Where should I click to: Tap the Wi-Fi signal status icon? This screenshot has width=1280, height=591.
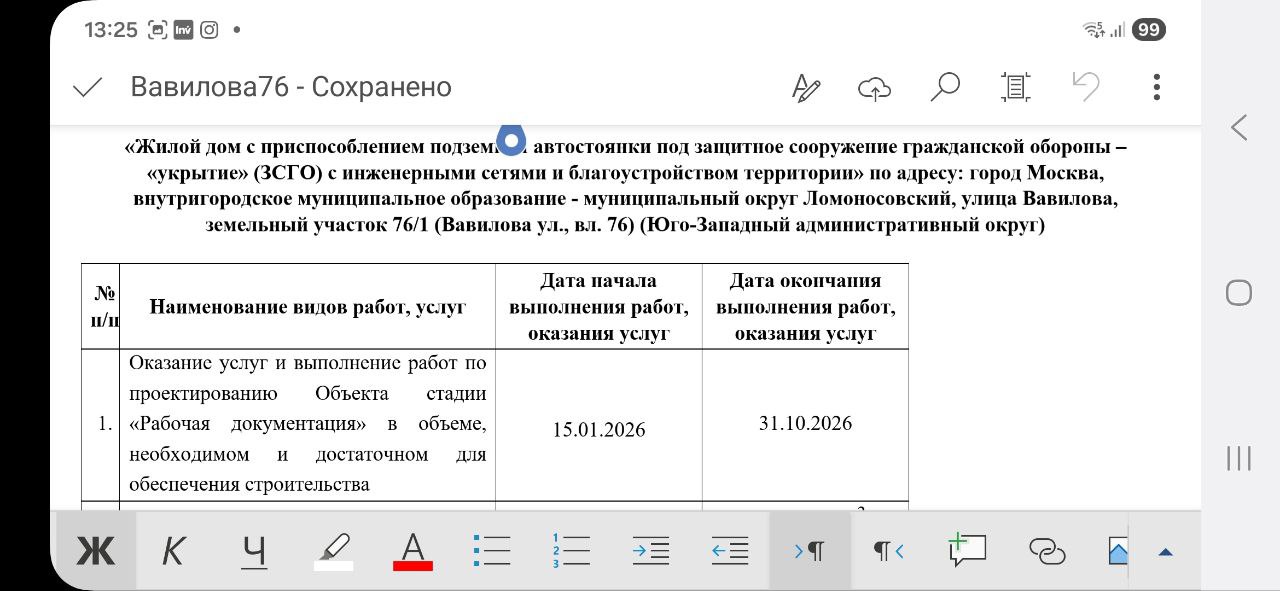tap(1093, 30)
